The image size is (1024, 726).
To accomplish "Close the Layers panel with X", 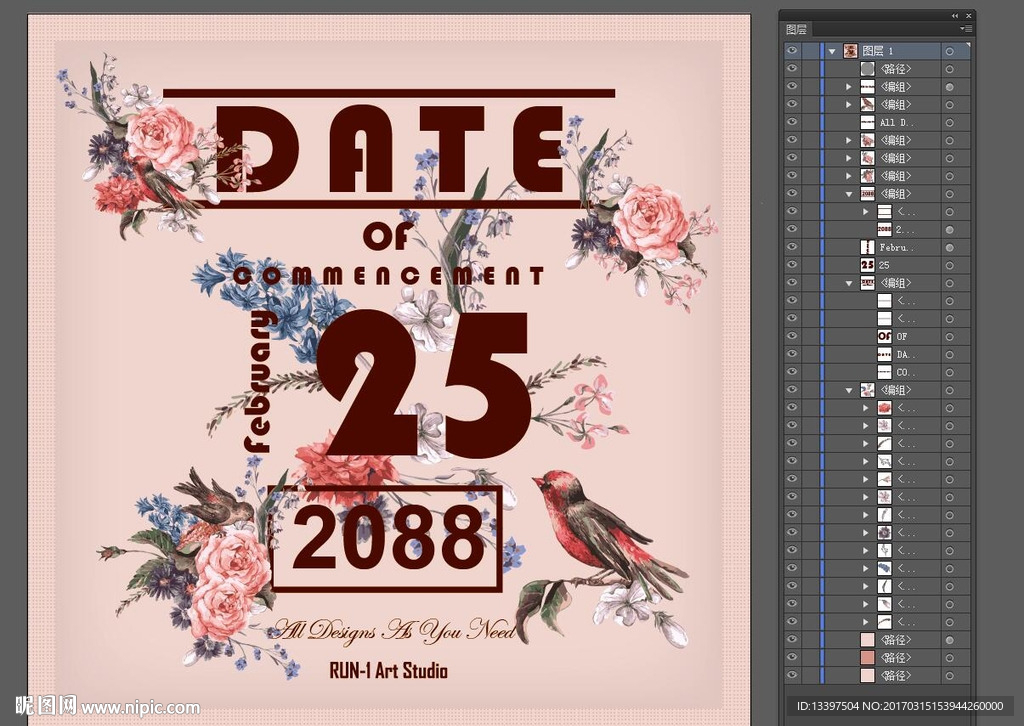I will [x=967, y=16].
